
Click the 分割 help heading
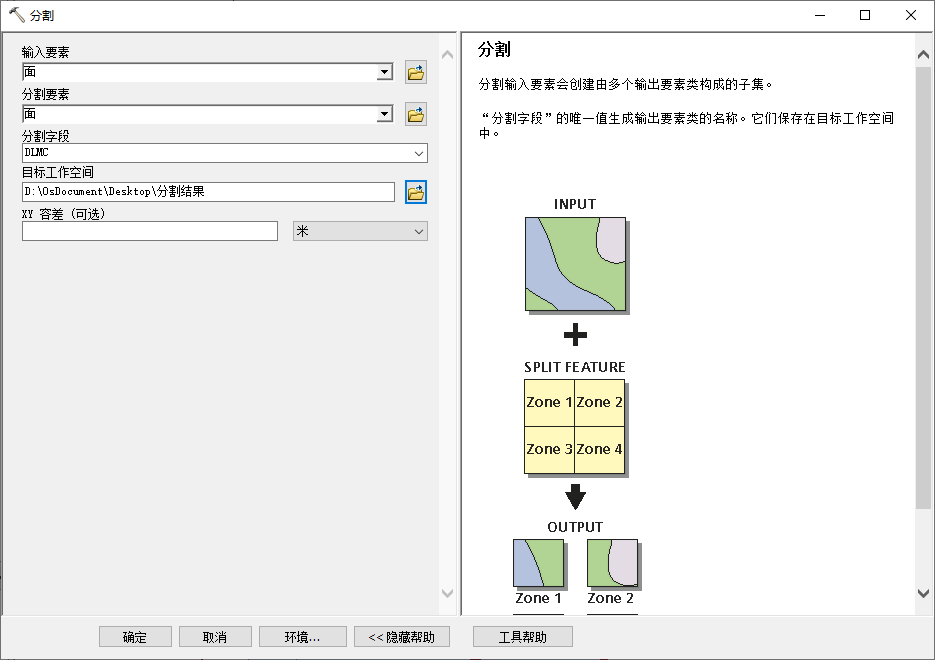[x=494, y=49]
